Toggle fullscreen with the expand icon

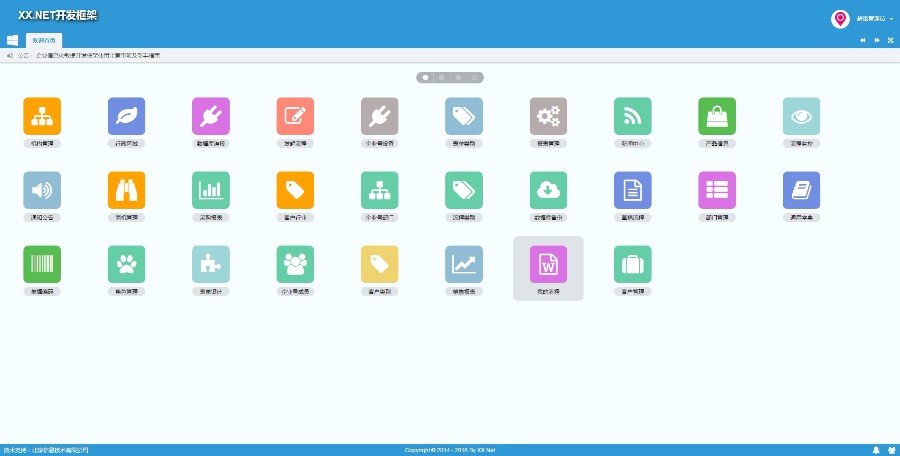pos(891,40)
